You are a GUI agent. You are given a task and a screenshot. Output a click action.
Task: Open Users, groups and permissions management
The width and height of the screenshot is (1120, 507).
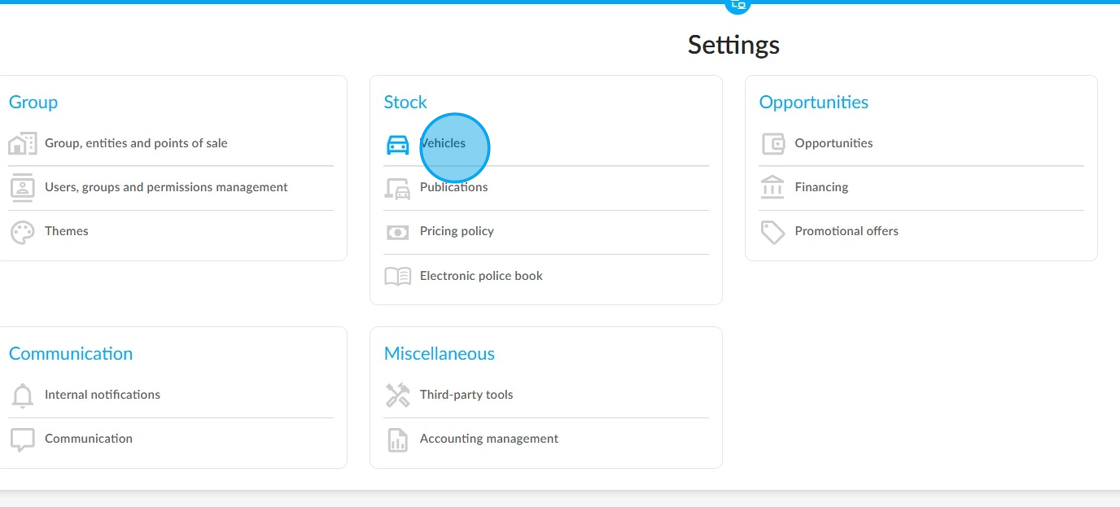166,187
